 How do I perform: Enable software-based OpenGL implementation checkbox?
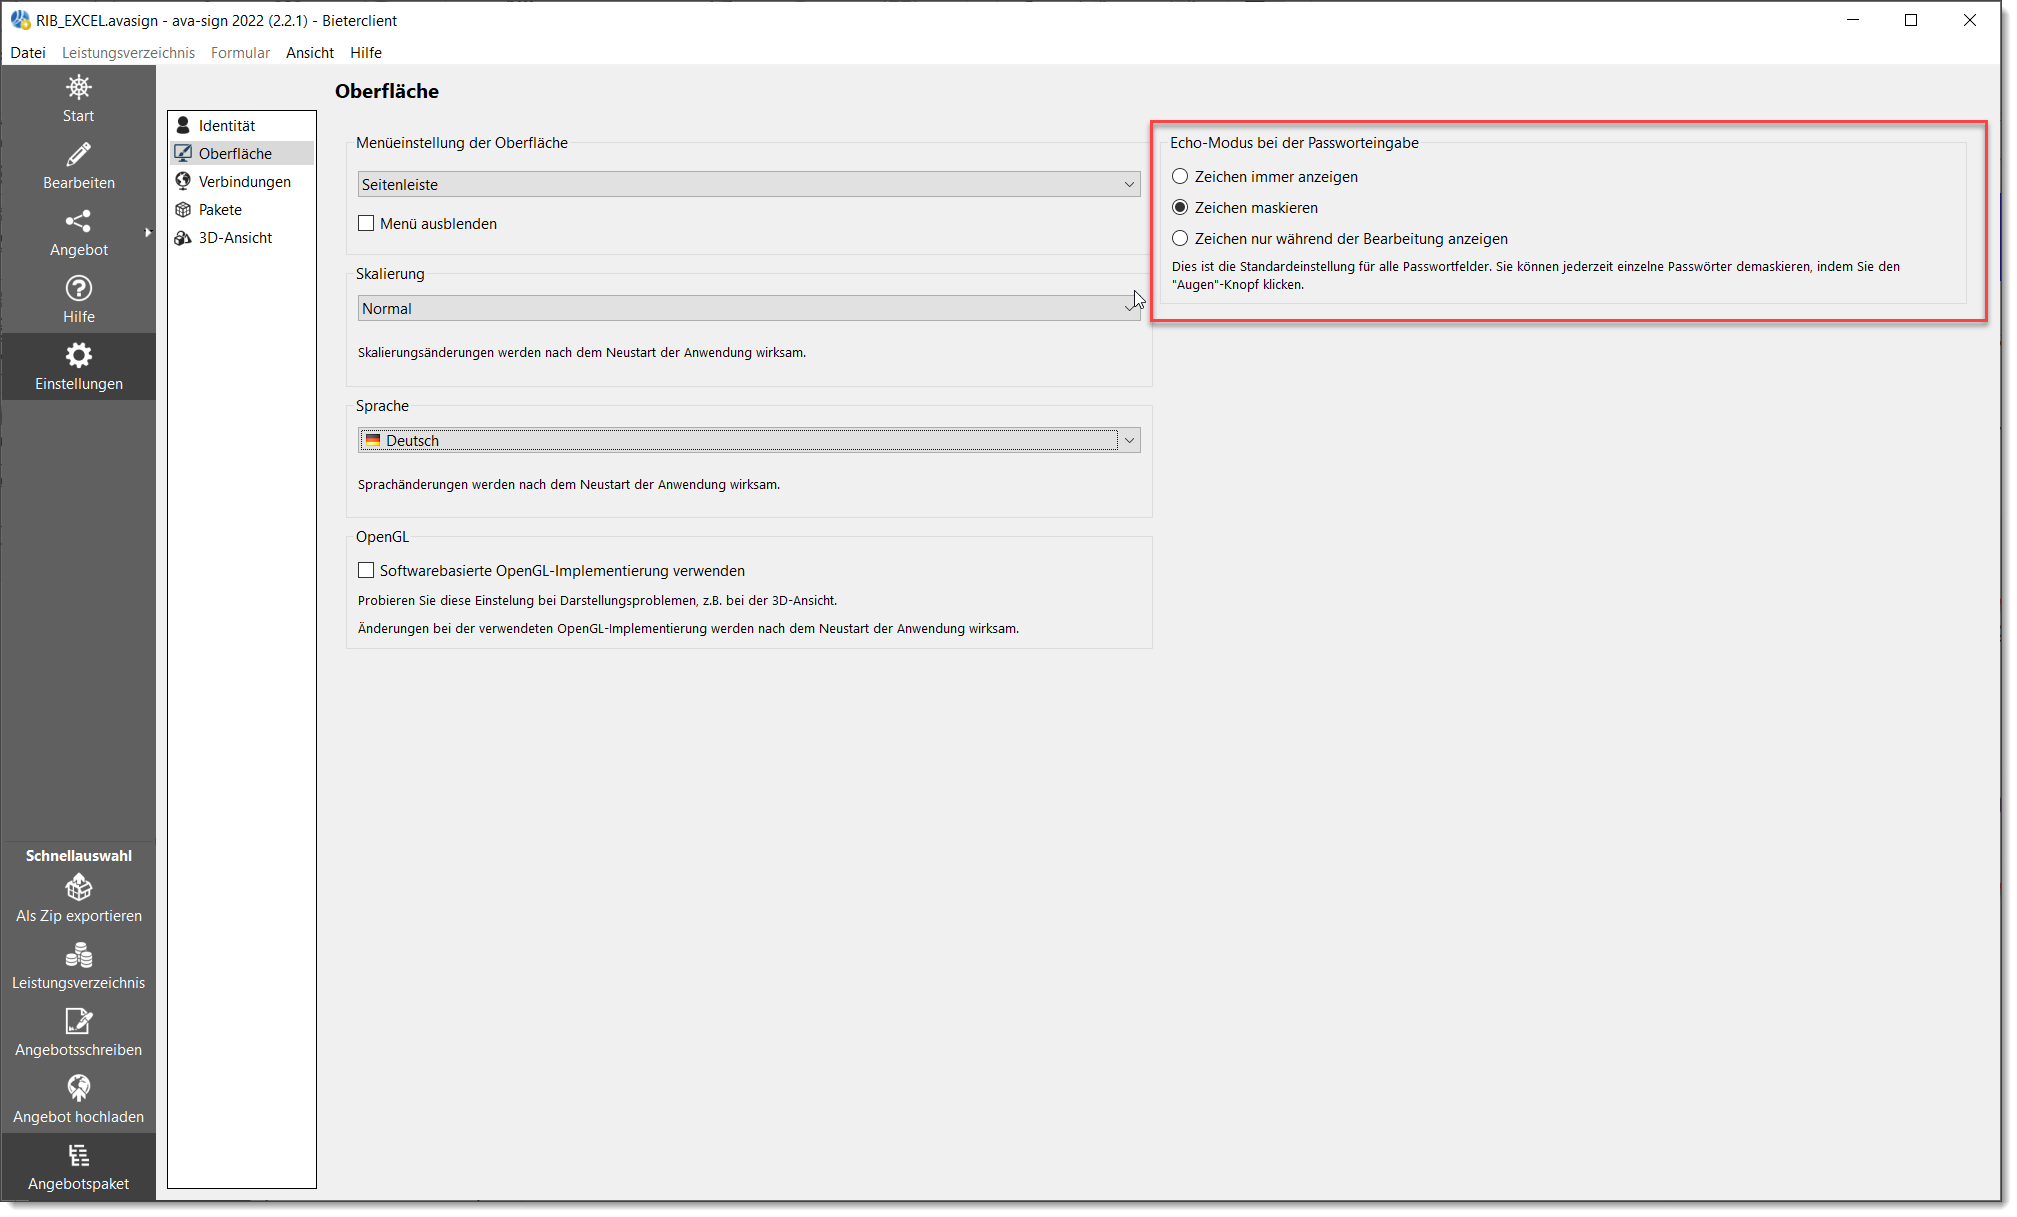click(366, 570)
